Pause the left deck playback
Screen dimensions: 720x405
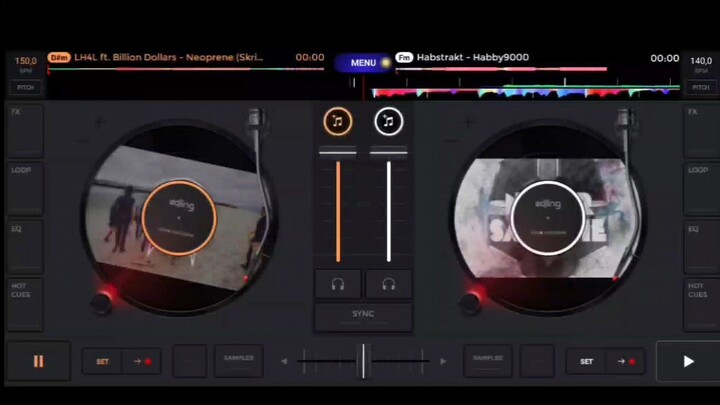coord(39,361)
